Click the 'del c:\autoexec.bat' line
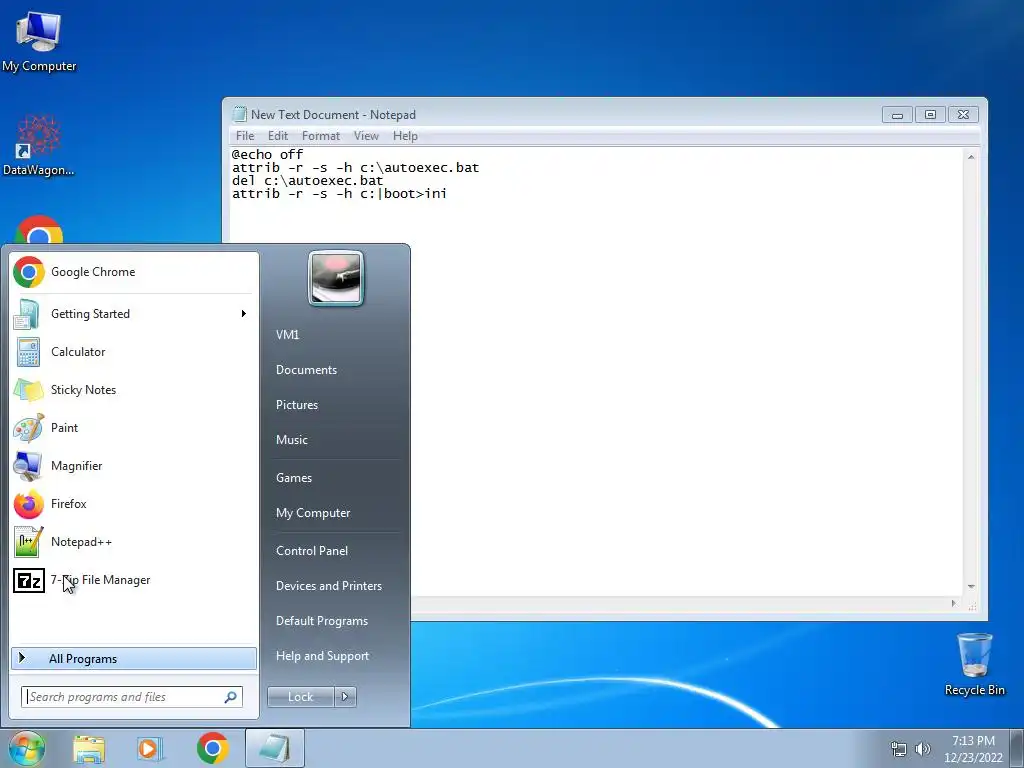The image size is (1024, 768). [x=308, y=181]
